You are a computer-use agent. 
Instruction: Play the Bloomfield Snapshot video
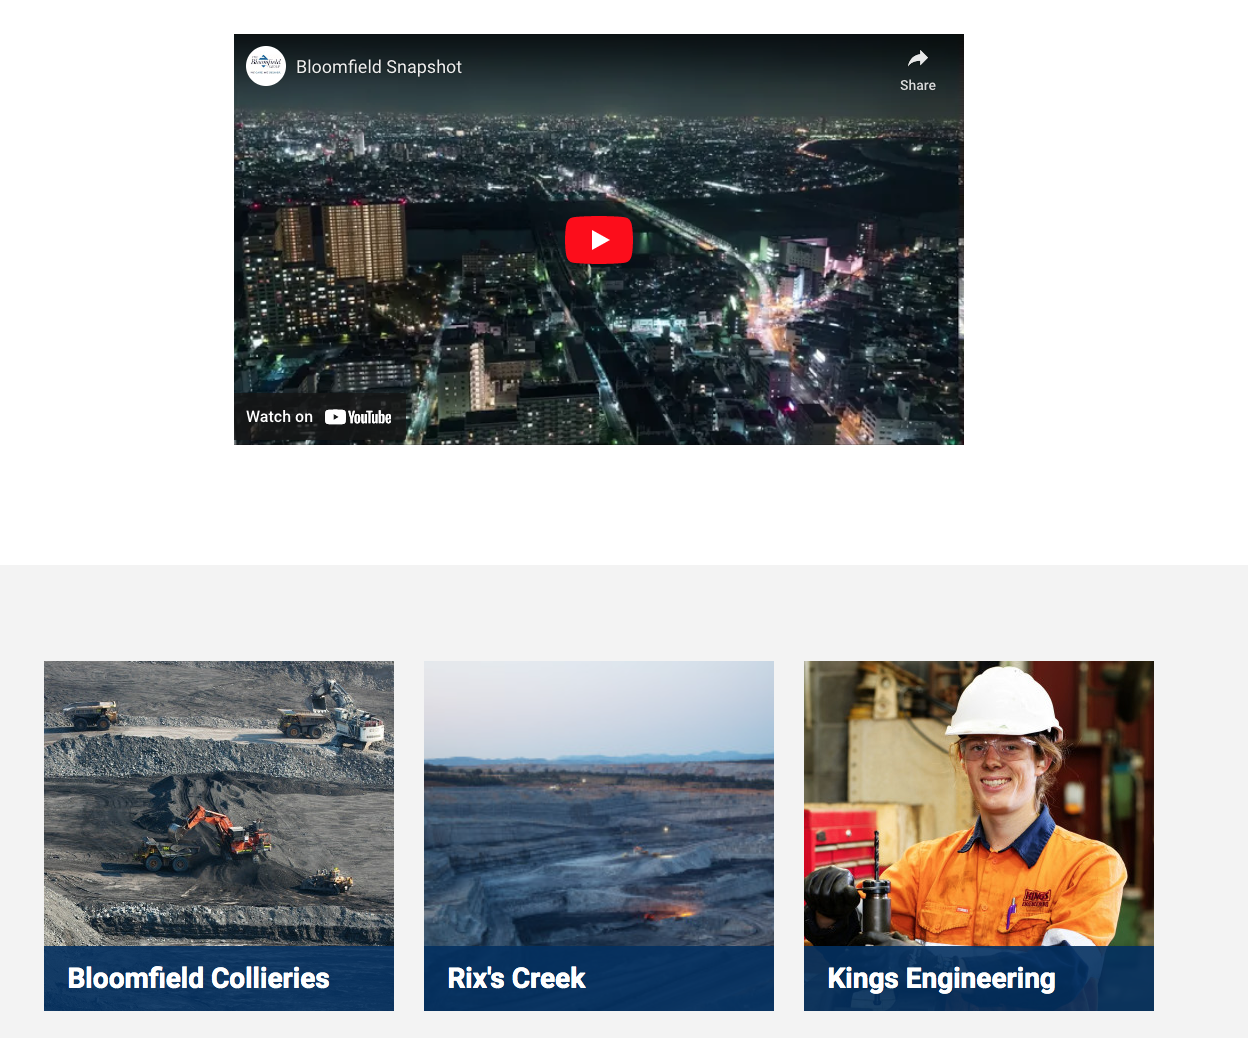pyautogui.click(x=599, y=240)
